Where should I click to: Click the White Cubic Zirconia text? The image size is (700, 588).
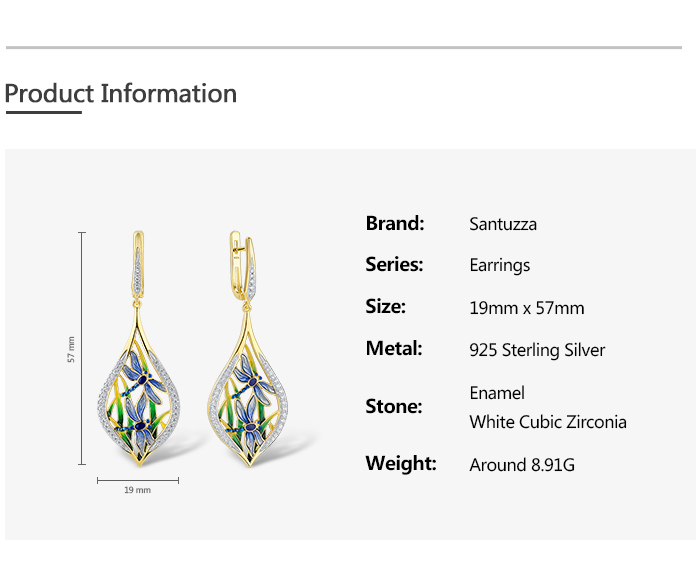click(x=548, y=422)
